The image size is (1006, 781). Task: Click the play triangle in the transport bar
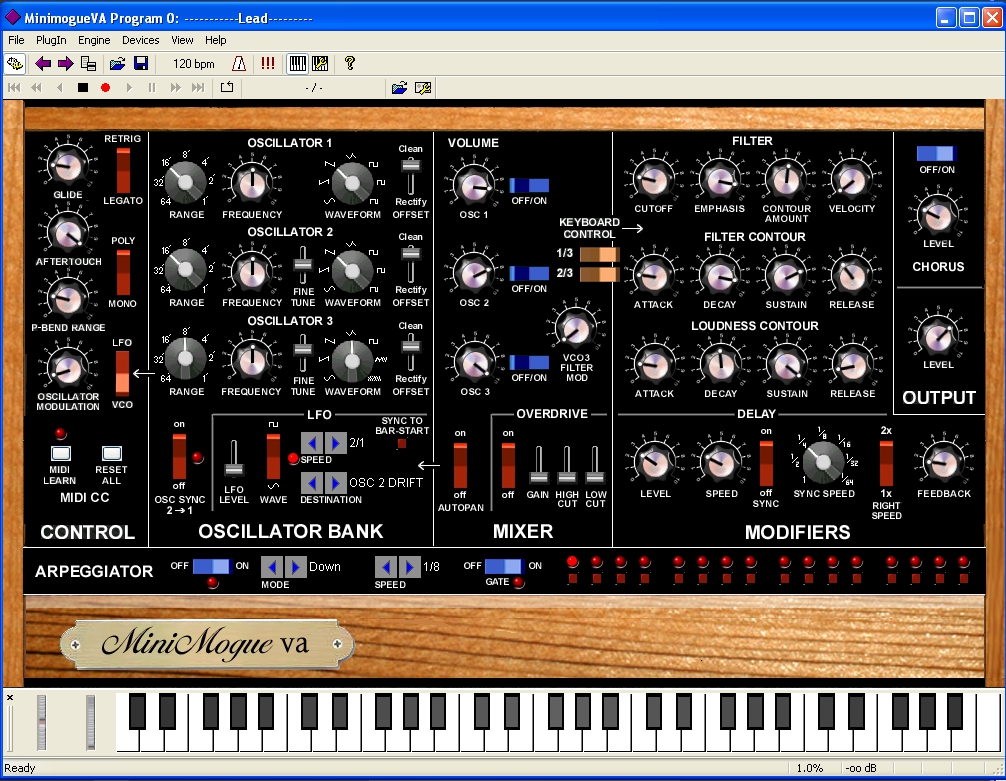click(x=129, y=87)
